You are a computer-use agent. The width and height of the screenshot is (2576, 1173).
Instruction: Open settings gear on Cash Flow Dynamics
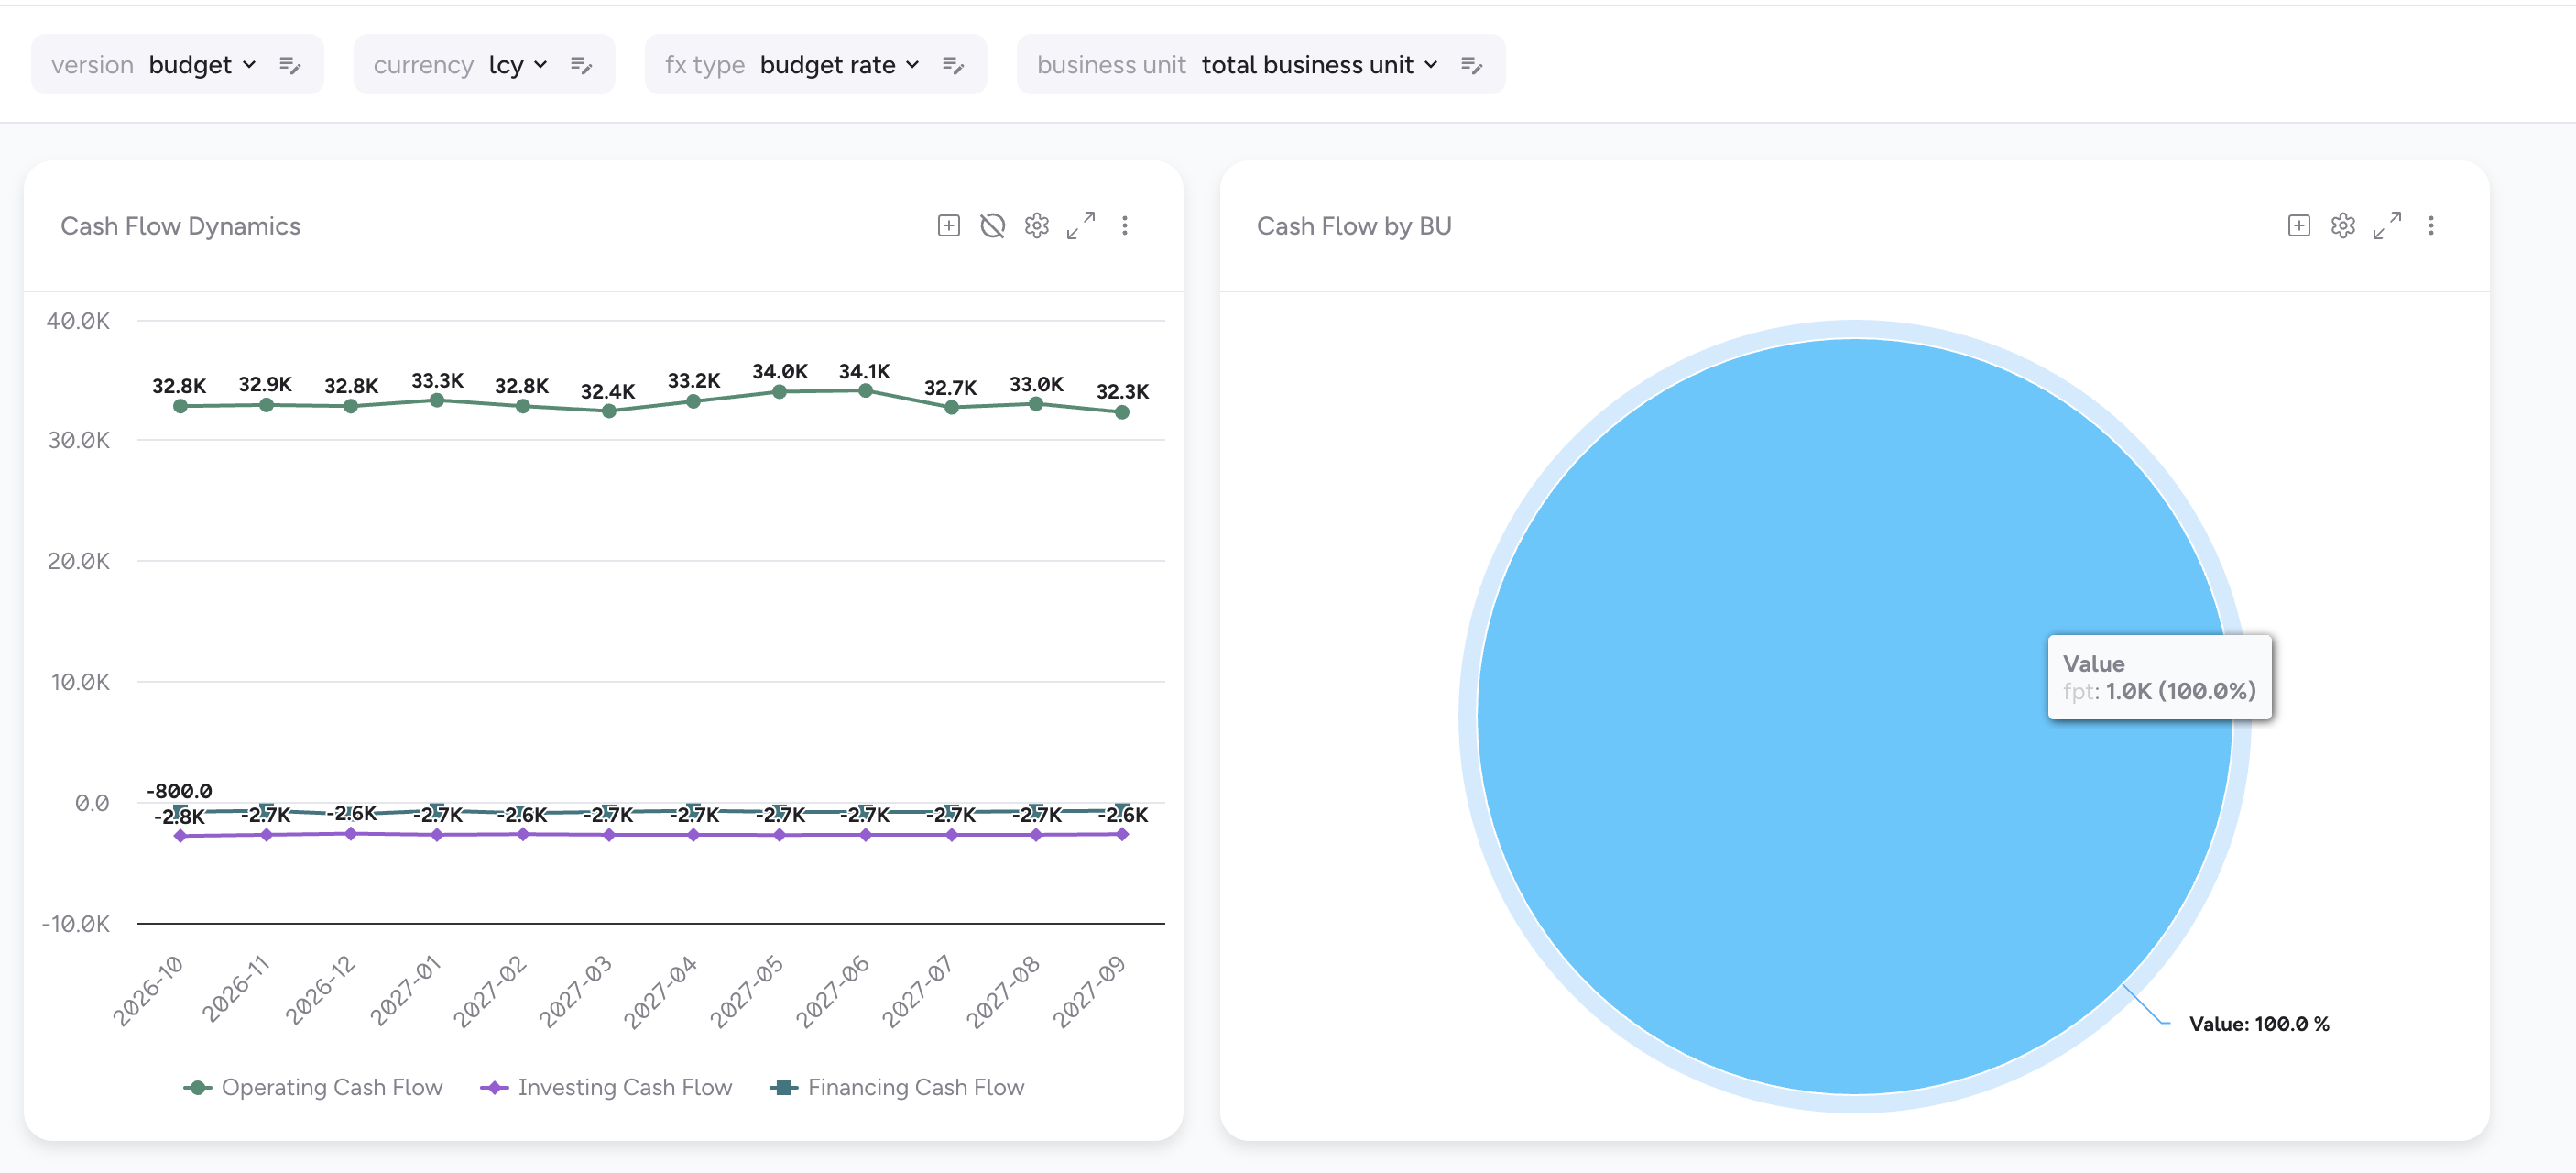1036,226
